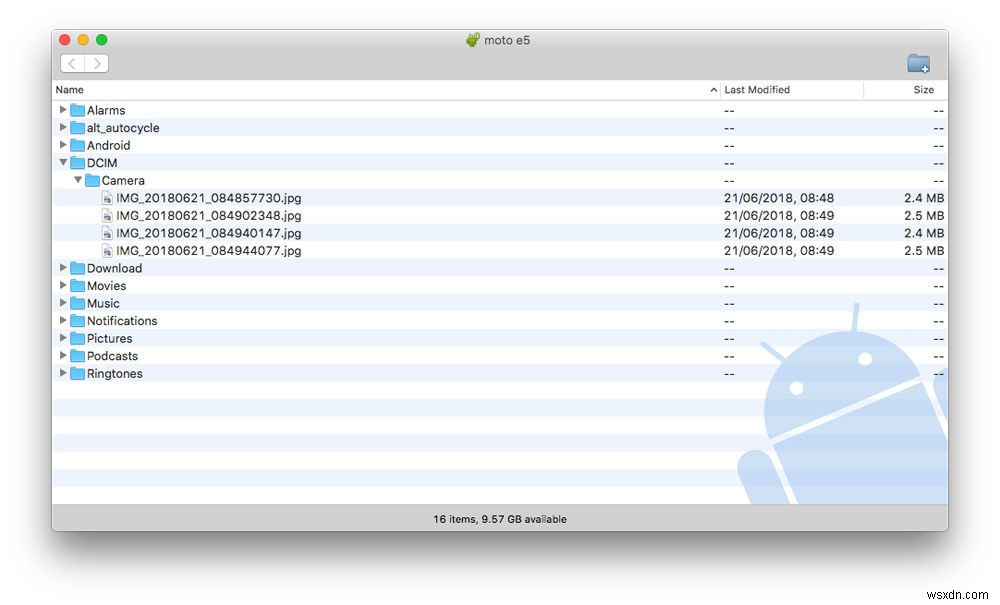1000x605 pixels.
Task: Click the Ringtones folder icon
Action: 78,373
